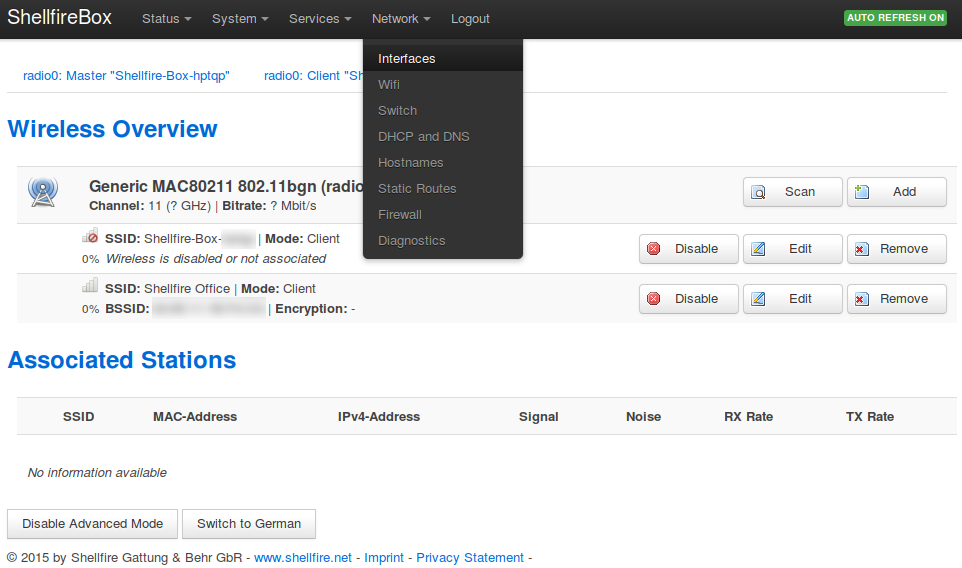Click the wireless radio antenna icon
Viewport: 962px width, 568px height.
pos(43,191)
